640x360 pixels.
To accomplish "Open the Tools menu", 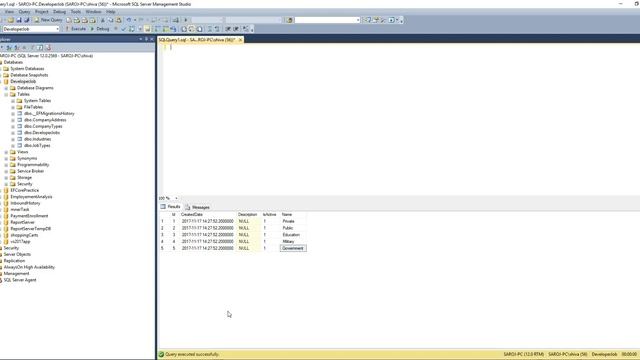I will 76,12.
